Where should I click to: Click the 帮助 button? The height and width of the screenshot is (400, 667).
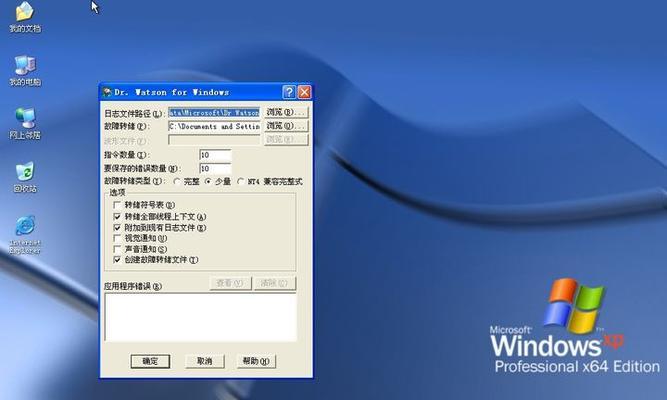point(256,361)
